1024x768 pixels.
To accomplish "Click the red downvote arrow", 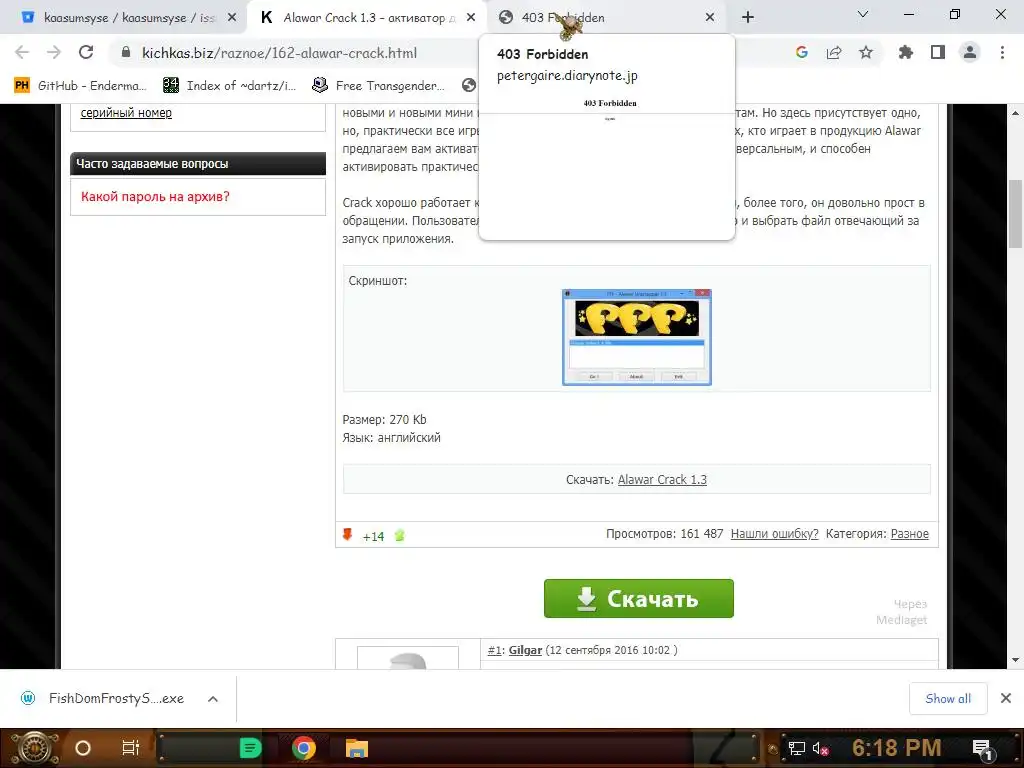I will point(347,535).
